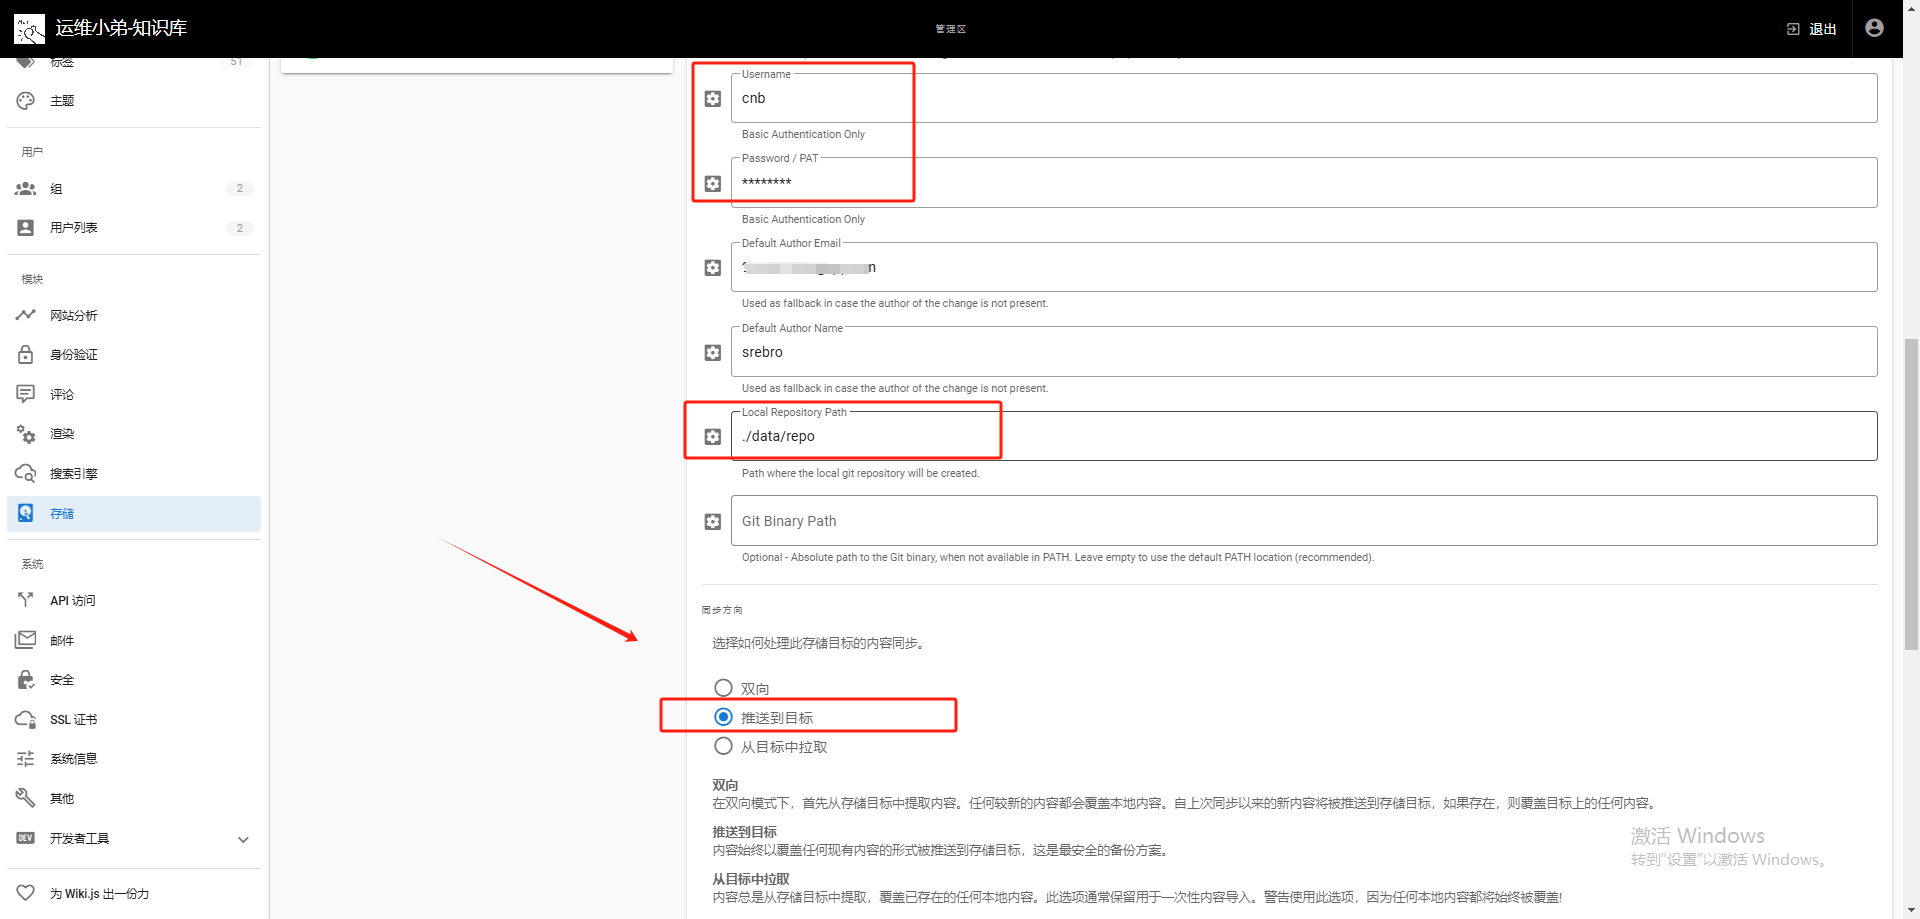Select the 双向 sync radio button

(x=724, y=688)
